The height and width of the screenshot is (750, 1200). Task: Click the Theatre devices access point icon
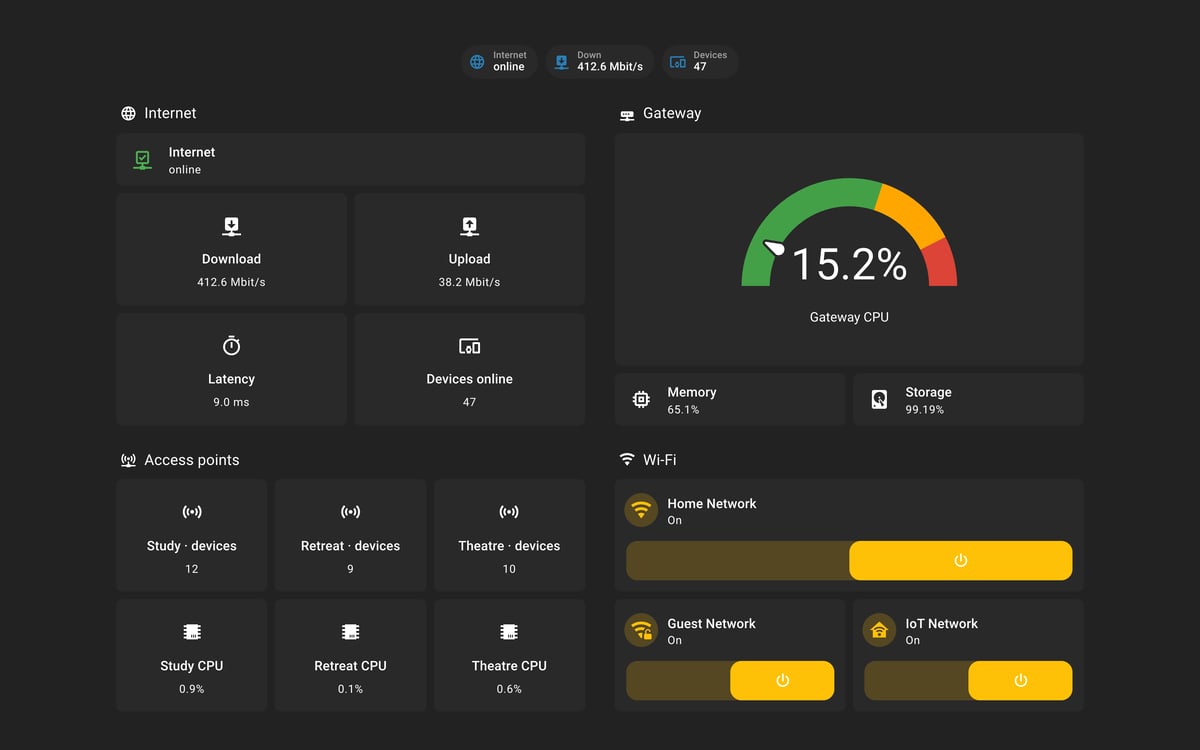[x=509, y=512]
